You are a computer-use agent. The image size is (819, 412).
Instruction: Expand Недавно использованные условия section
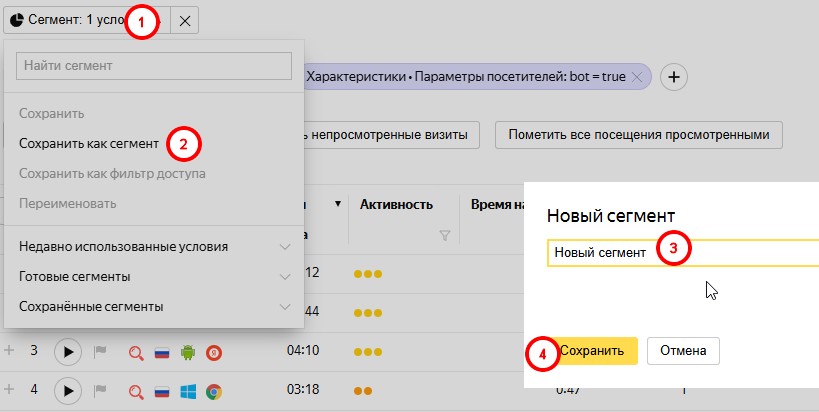coord(154,246)
